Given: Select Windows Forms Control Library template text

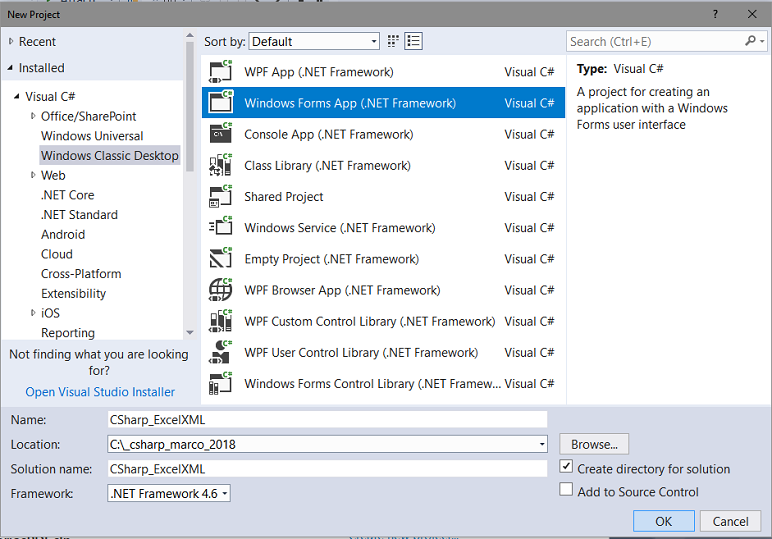Looking at the screenshot, I should click(372, 383).
